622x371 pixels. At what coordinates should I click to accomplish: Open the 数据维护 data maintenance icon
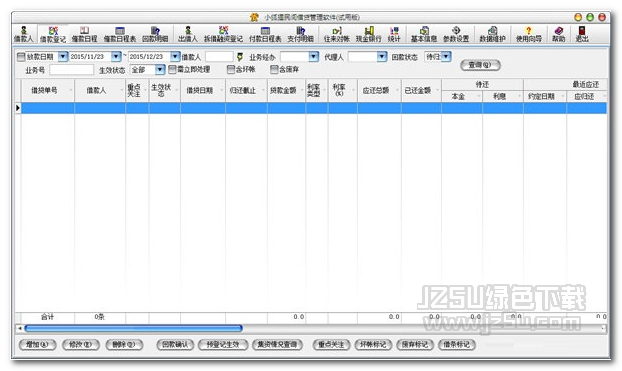[492, 34]
